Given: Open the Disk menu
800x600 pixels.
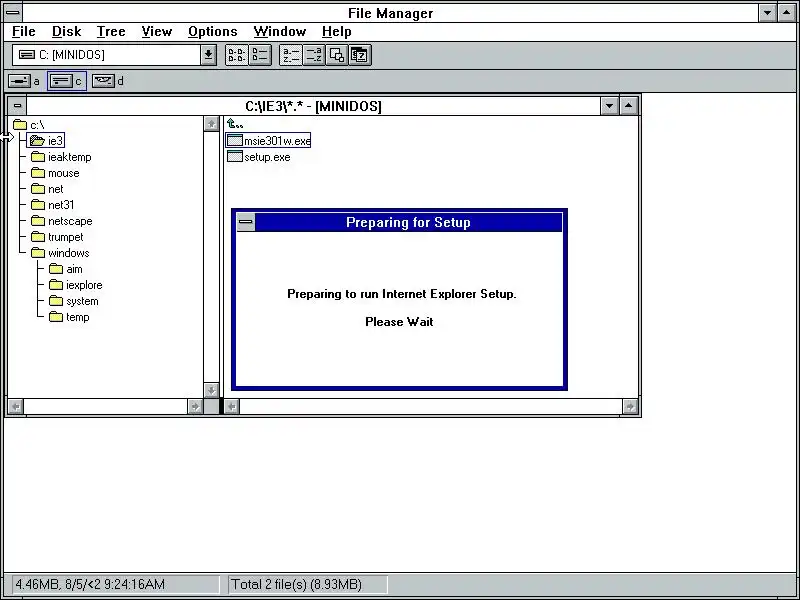Looking at the screenshot, I should tap(66, 32).
